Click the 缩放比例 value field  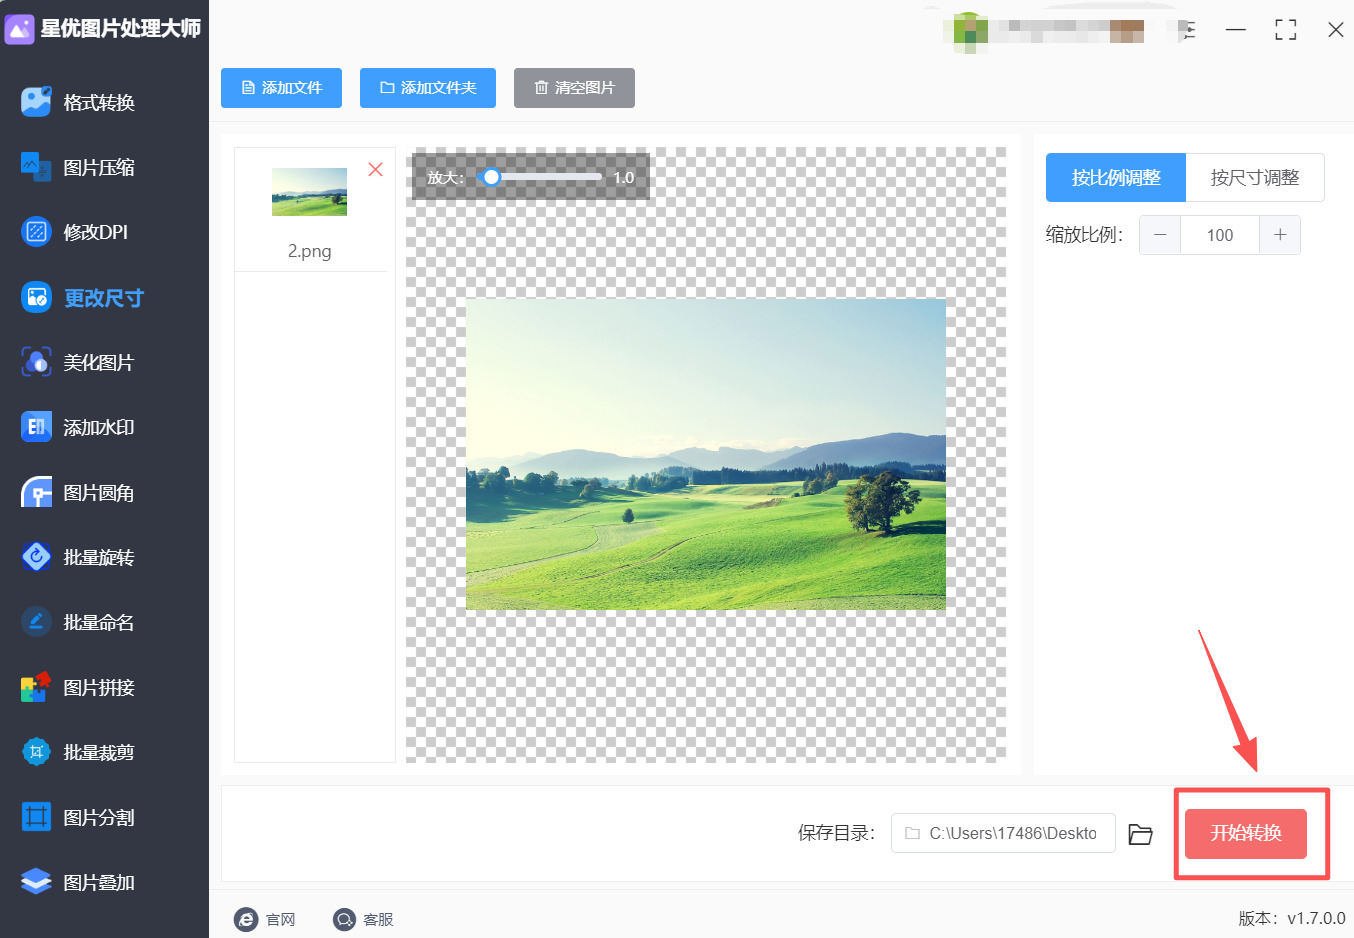[1220, 235]
